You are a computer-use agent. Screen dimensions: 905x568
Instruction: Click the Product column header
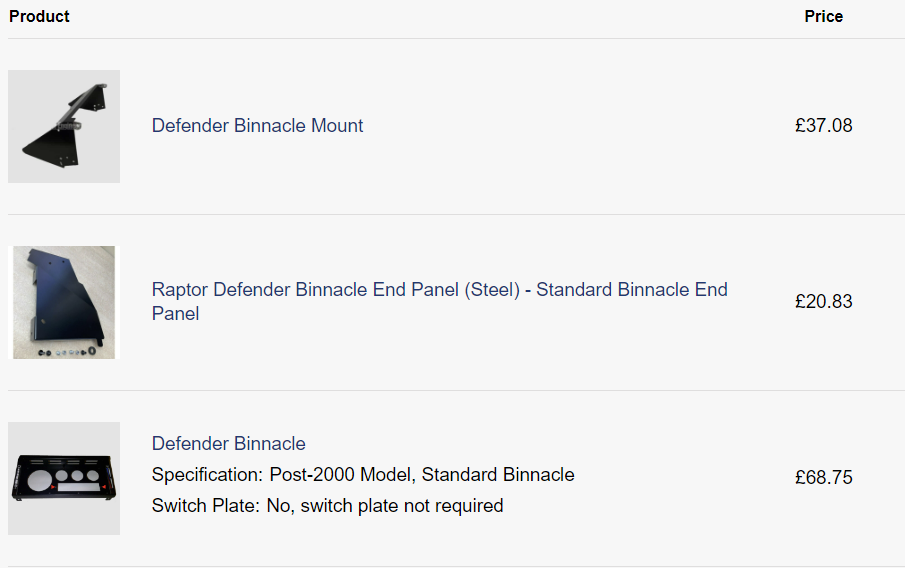click(x=40, y=16)
